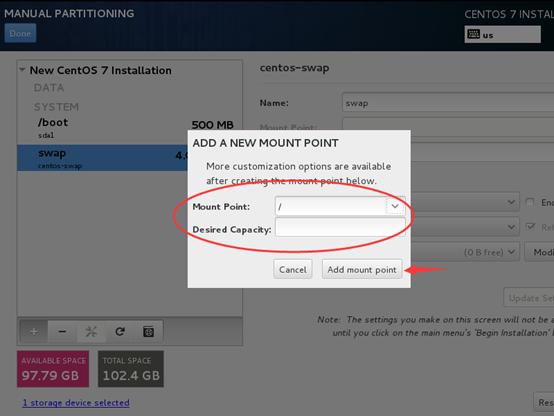Open the Mount Point dropdown arrow in dialog
Screen dimensions: 554x416
point(395,206)
